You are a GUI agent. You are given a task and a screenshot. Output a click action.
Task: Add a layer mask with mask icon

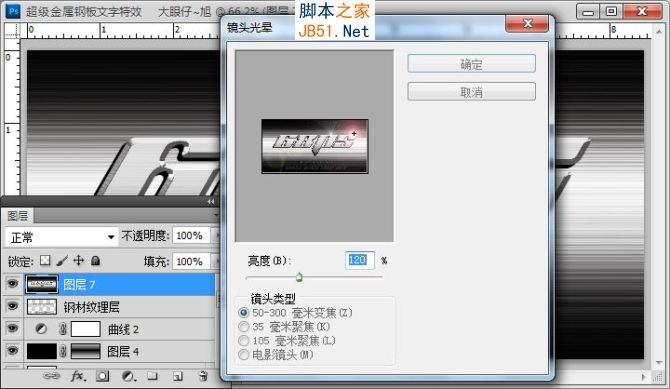tap(103, 376)
